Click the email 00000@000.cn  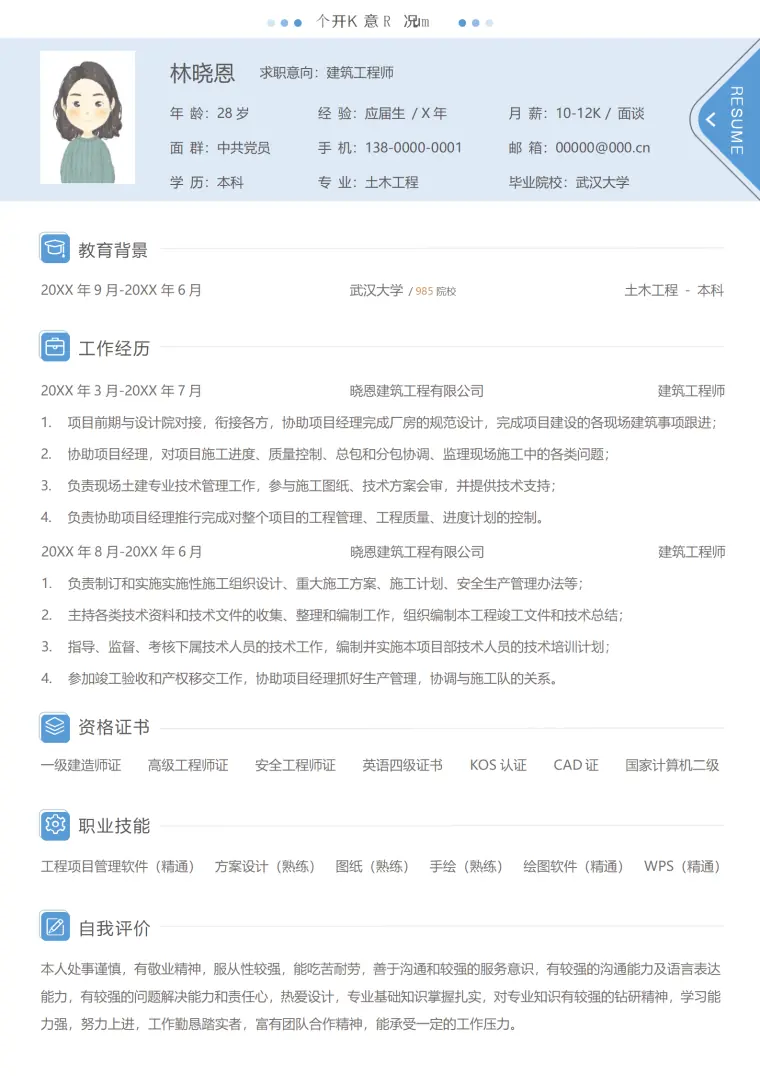[x=603, y=148]
